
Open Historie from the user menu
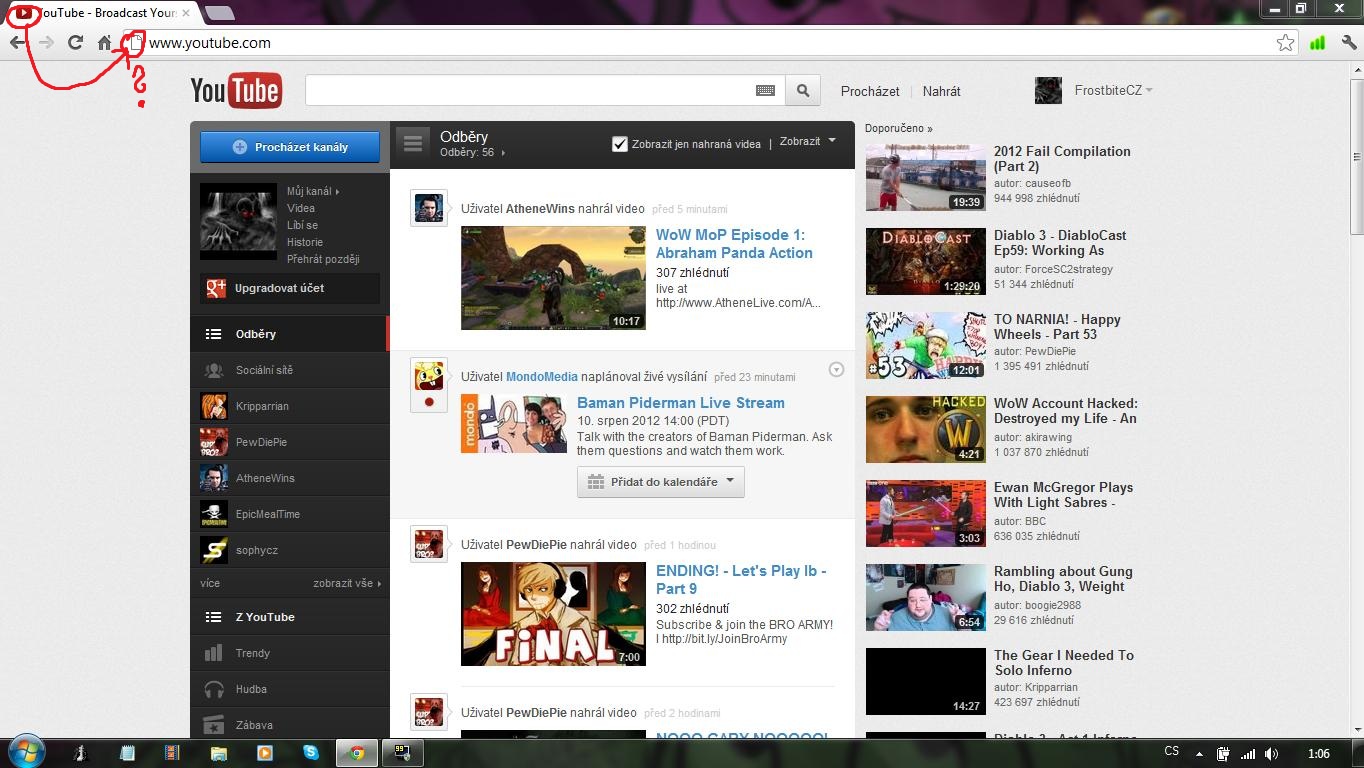coord(305,242)
